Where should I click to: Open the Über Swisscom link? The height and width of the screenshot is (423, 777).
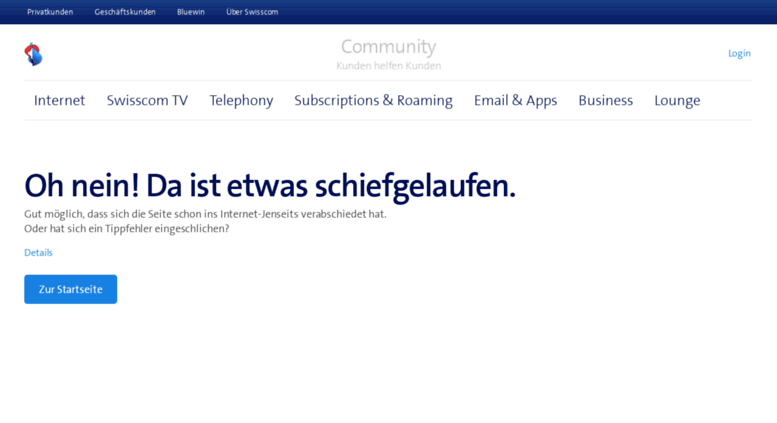point(252,12)
